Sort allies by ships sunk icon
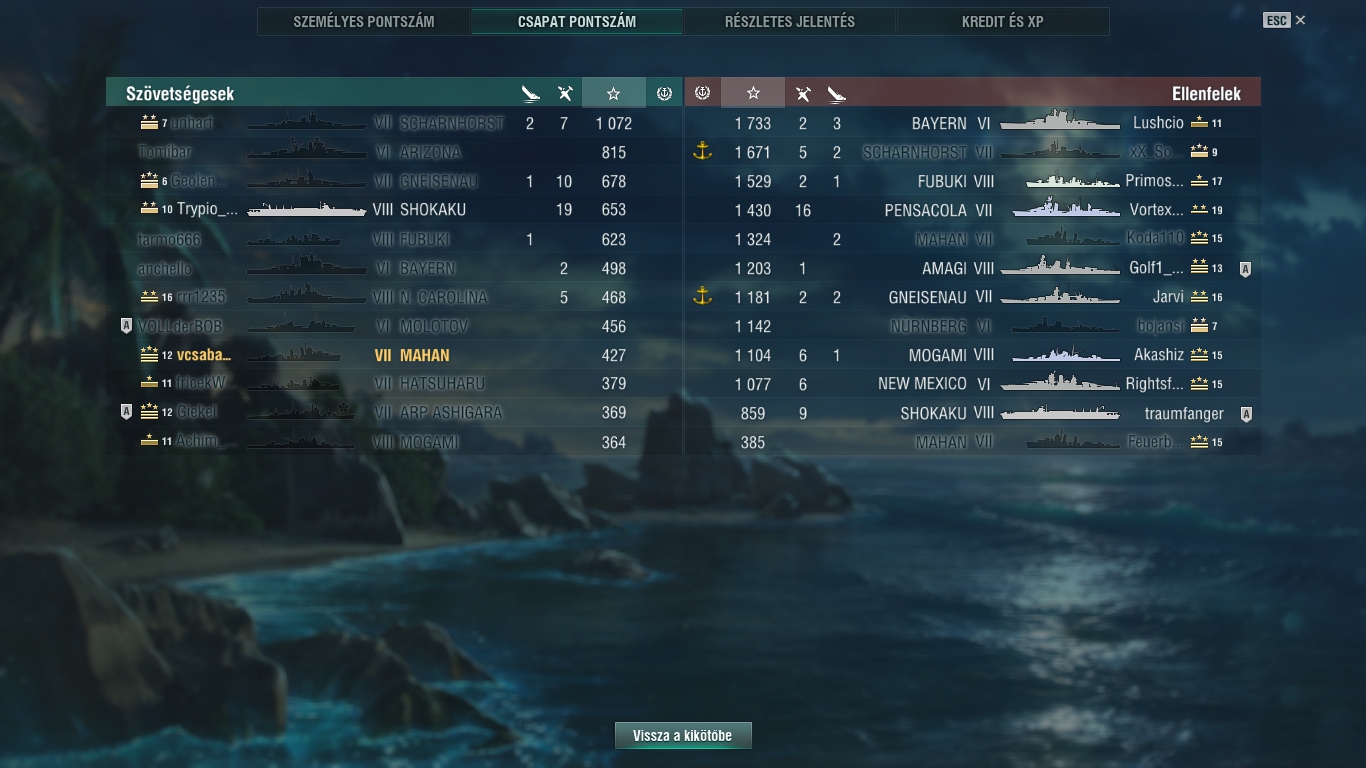Image resolution: width=1366 pixels, height=768 pixels. pyautogui.click(x=530, y=94)
